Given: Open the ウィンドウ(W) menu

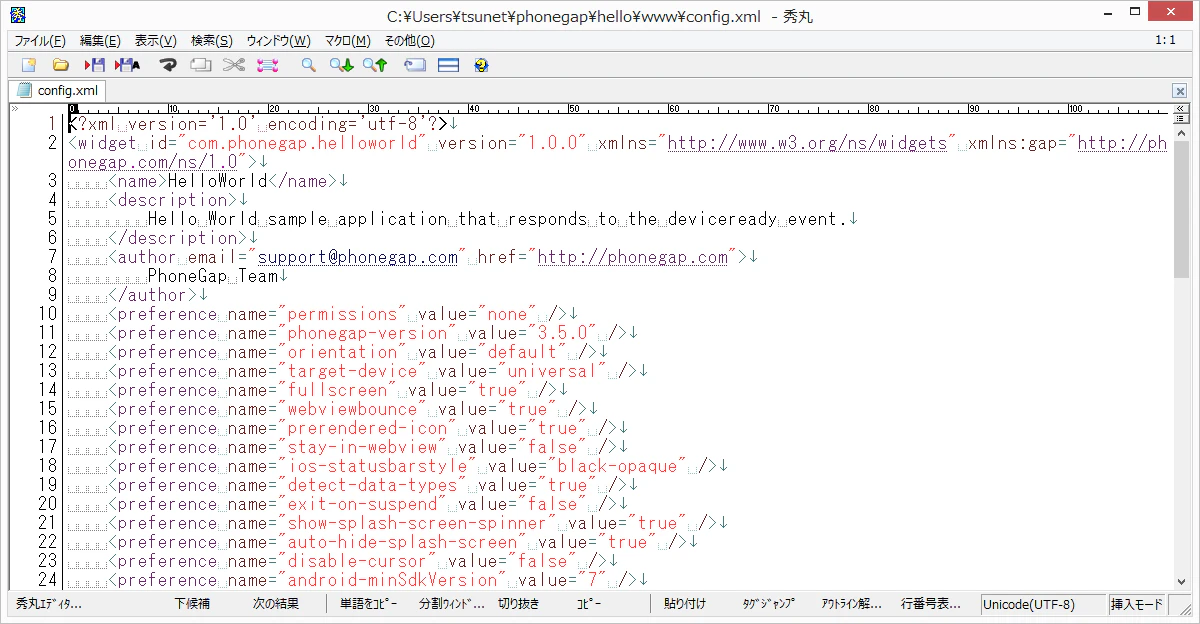Looking at the screenshot, I should point(278,41).
